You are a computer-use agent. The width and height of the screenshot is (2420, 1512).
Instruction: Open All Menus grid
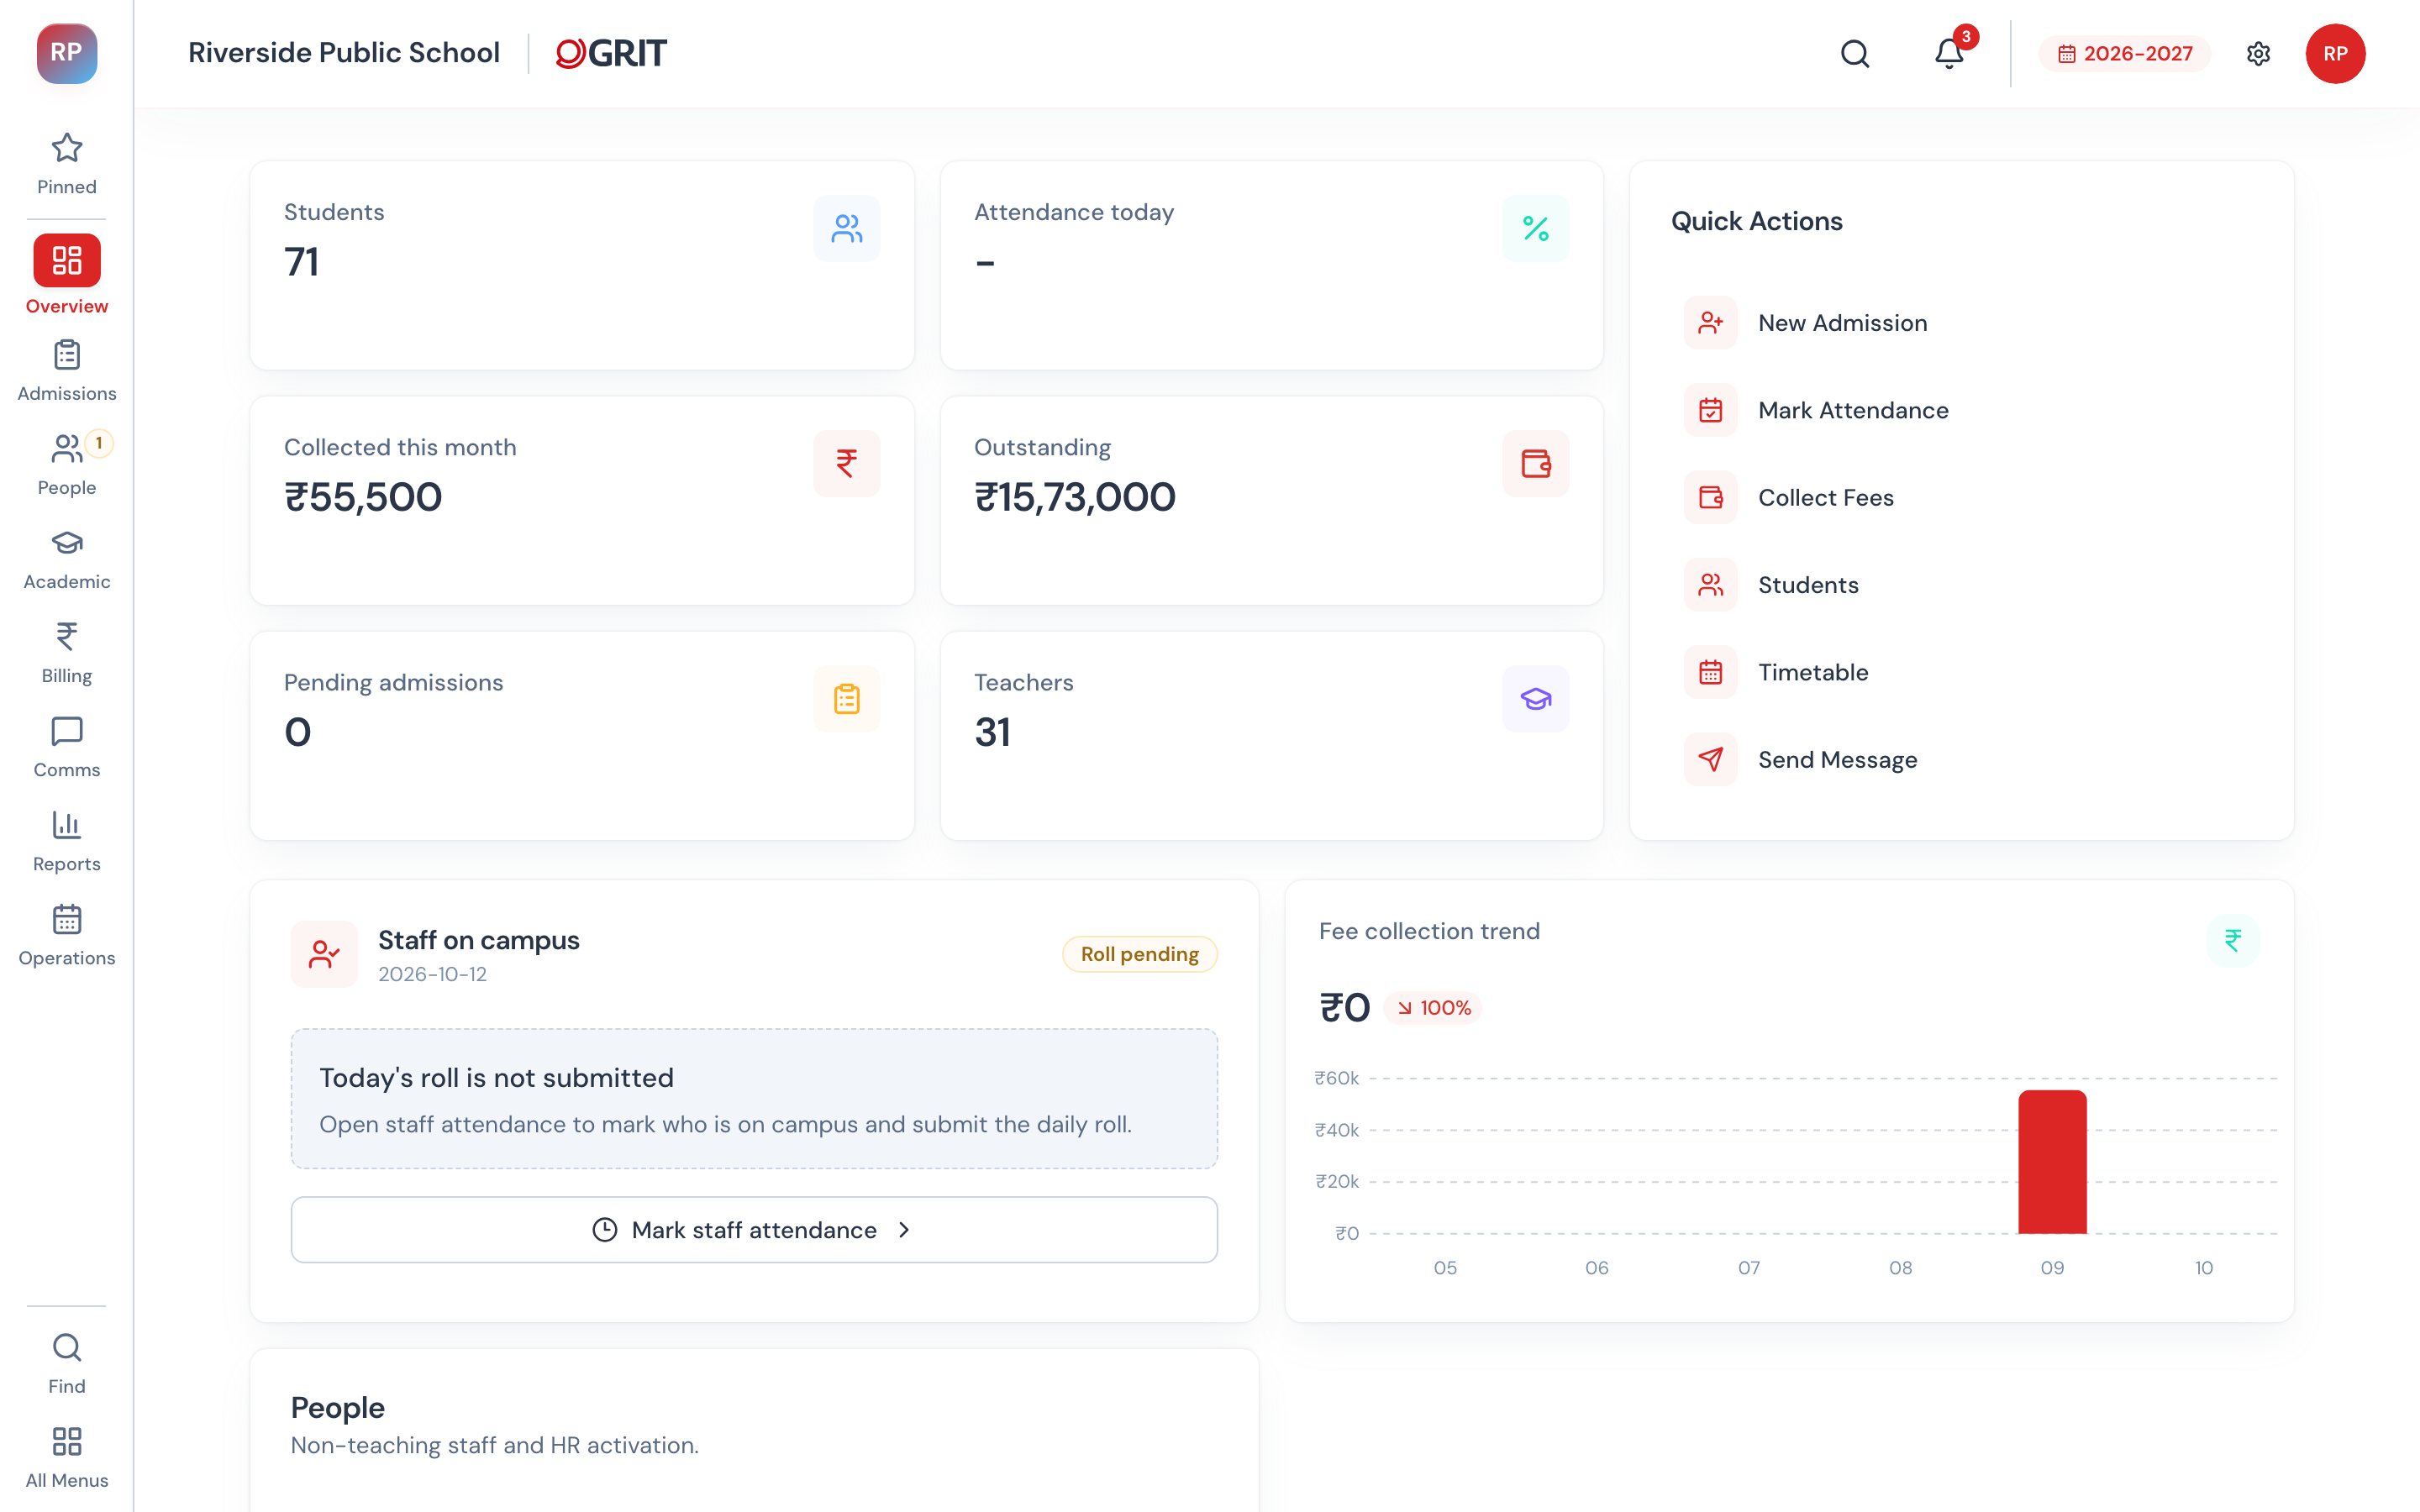point(67,1457)
